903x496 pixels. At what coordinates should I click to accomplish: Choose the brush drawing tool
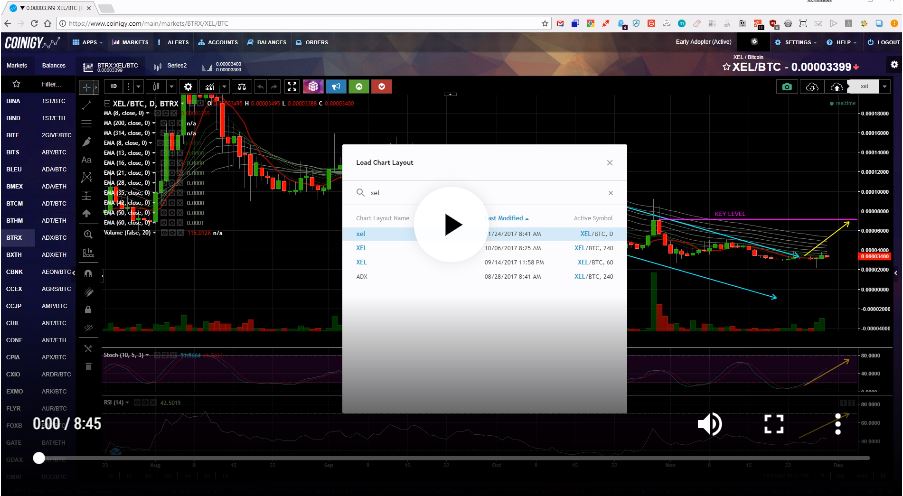87,142
